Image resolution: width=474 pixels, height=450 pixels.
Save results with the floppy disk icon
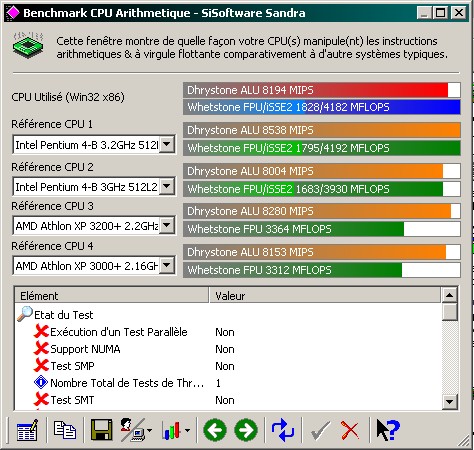pyautogui.click(x=102, y=430)
